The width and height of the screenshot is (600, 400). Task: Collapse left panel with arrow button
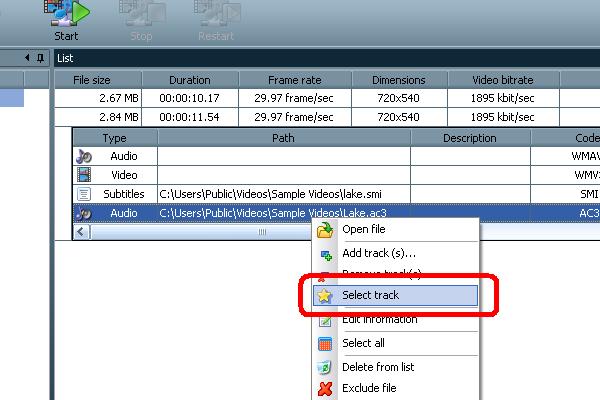(x=27, y=58)
